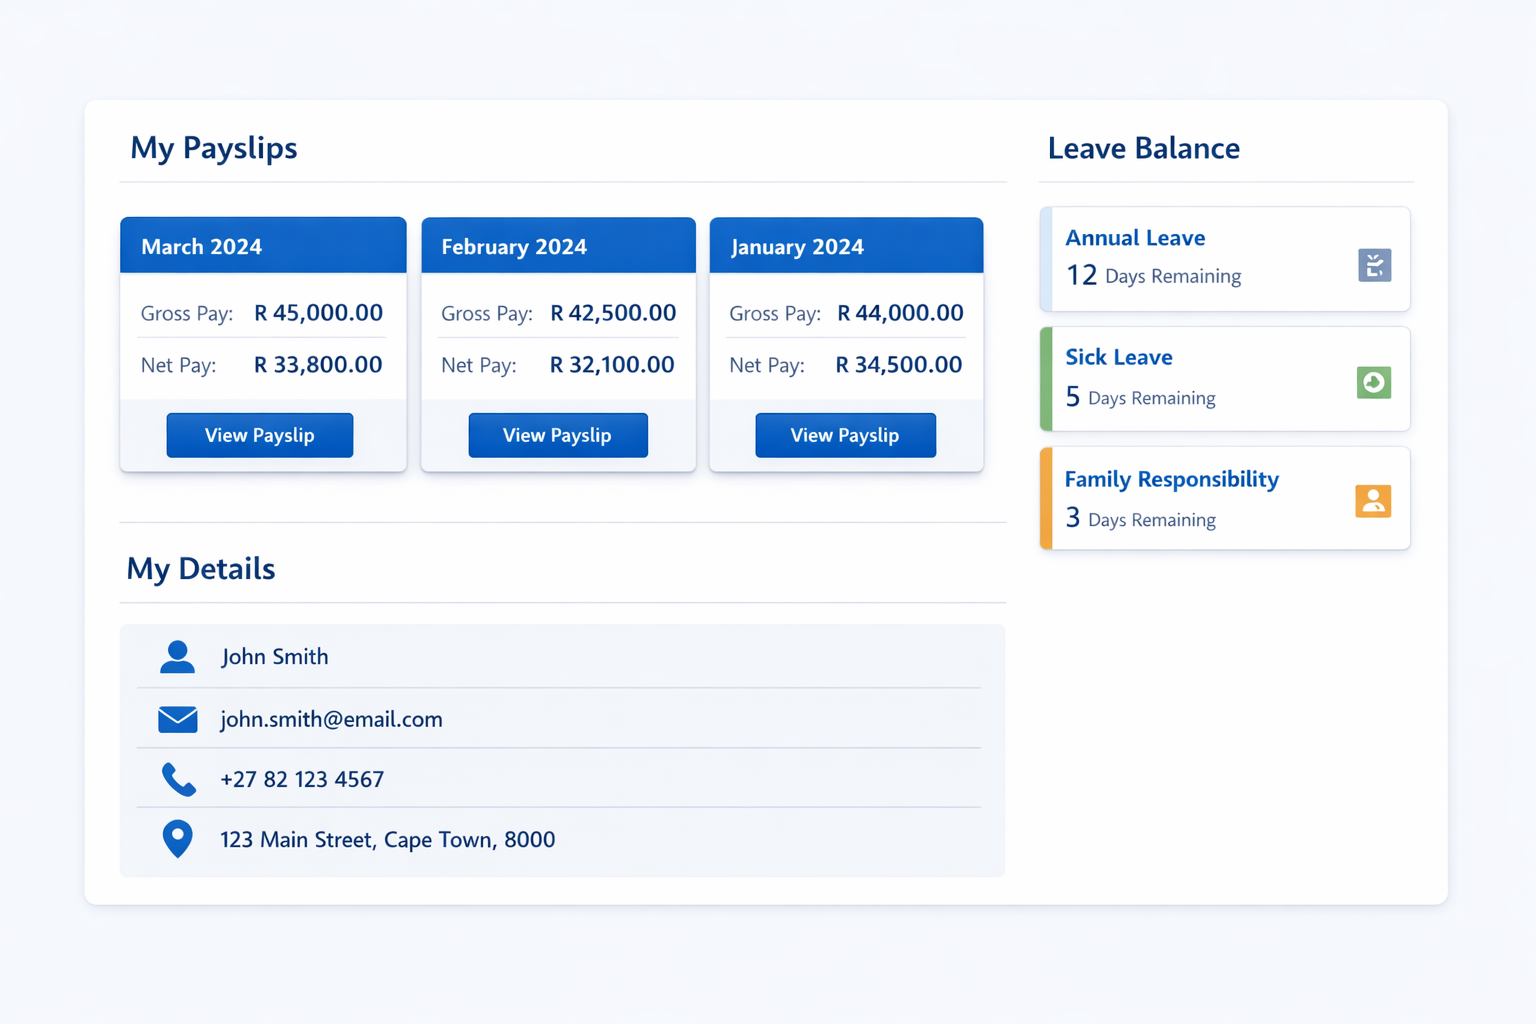Click the Leave Balance heading
Screen dimensions: 1536x1024
1143,148
